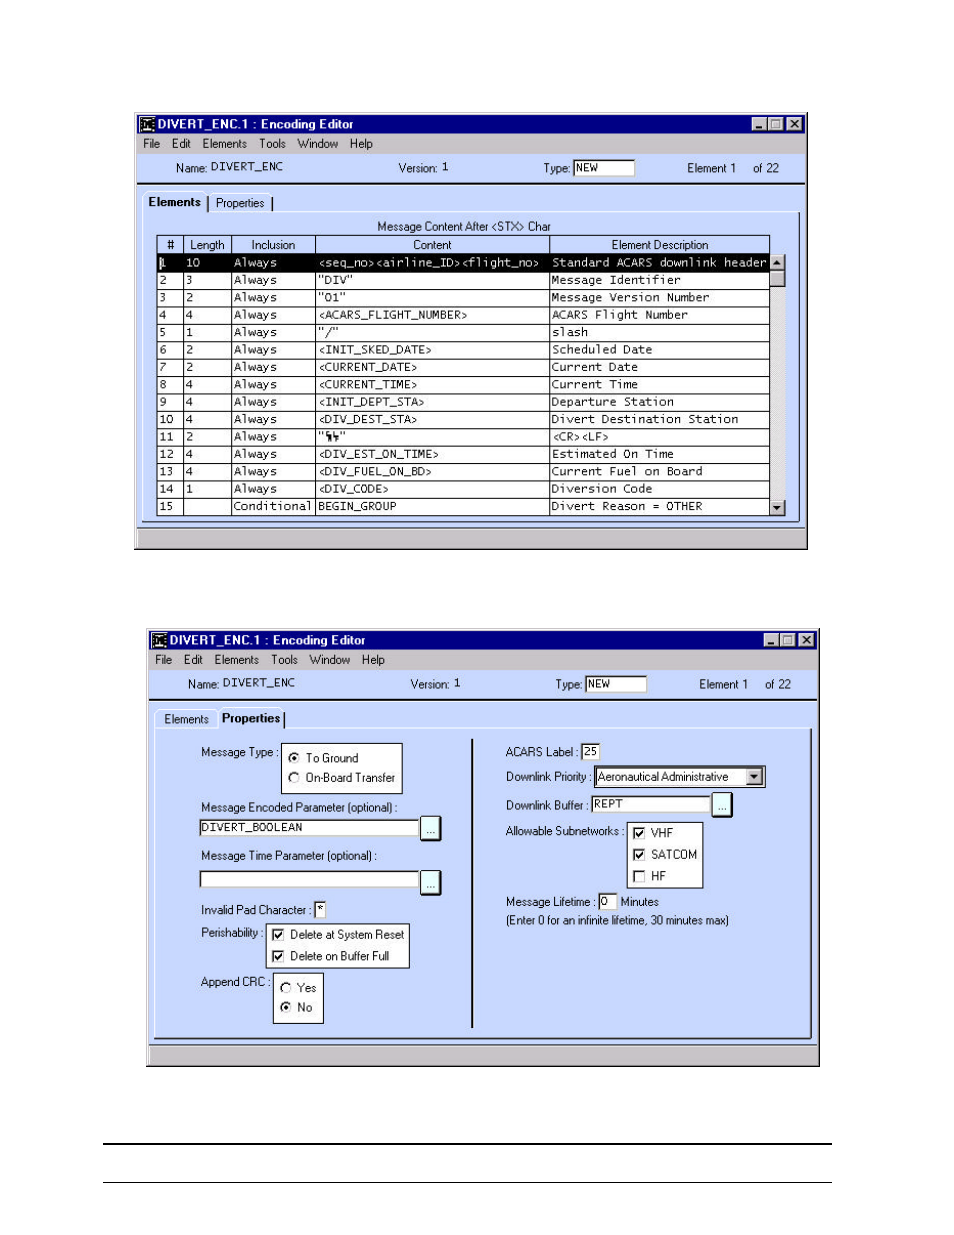Click the elements table scroll-up arrow
The width and height of the screenshot is (954, 1235).
click(x=777, y=262)
